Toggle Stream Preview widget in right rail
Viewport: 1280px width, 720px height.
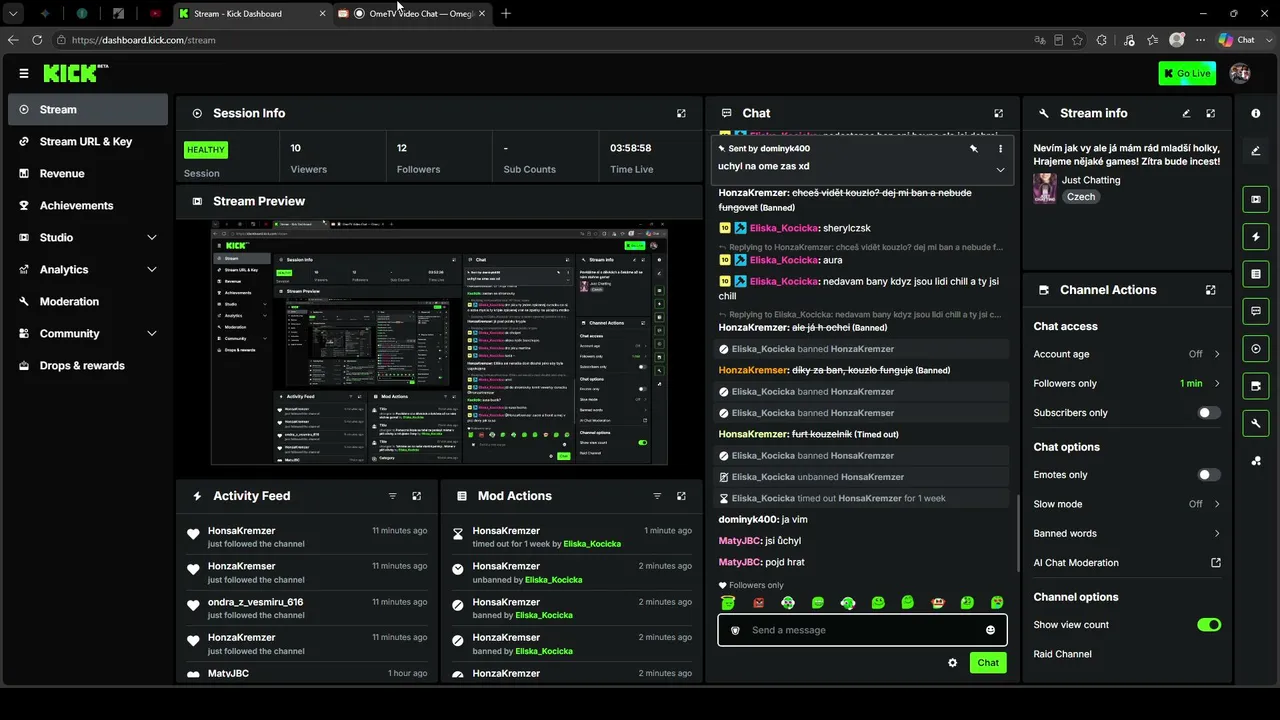pyautogui.click(x=1256, y=199)
